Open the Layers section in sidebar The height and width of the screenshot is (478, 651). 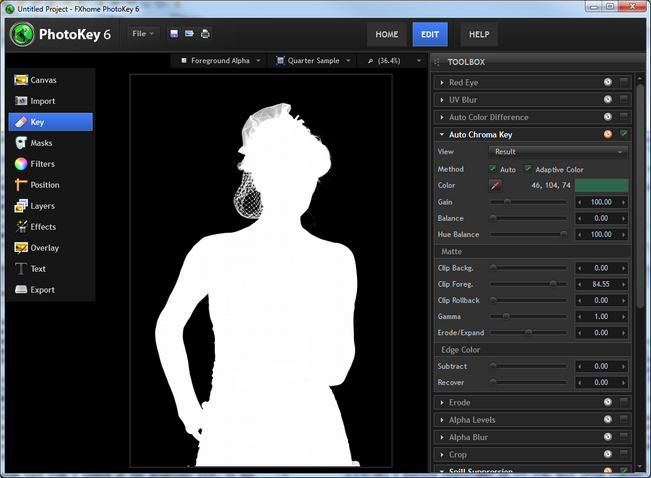point(50,206)
